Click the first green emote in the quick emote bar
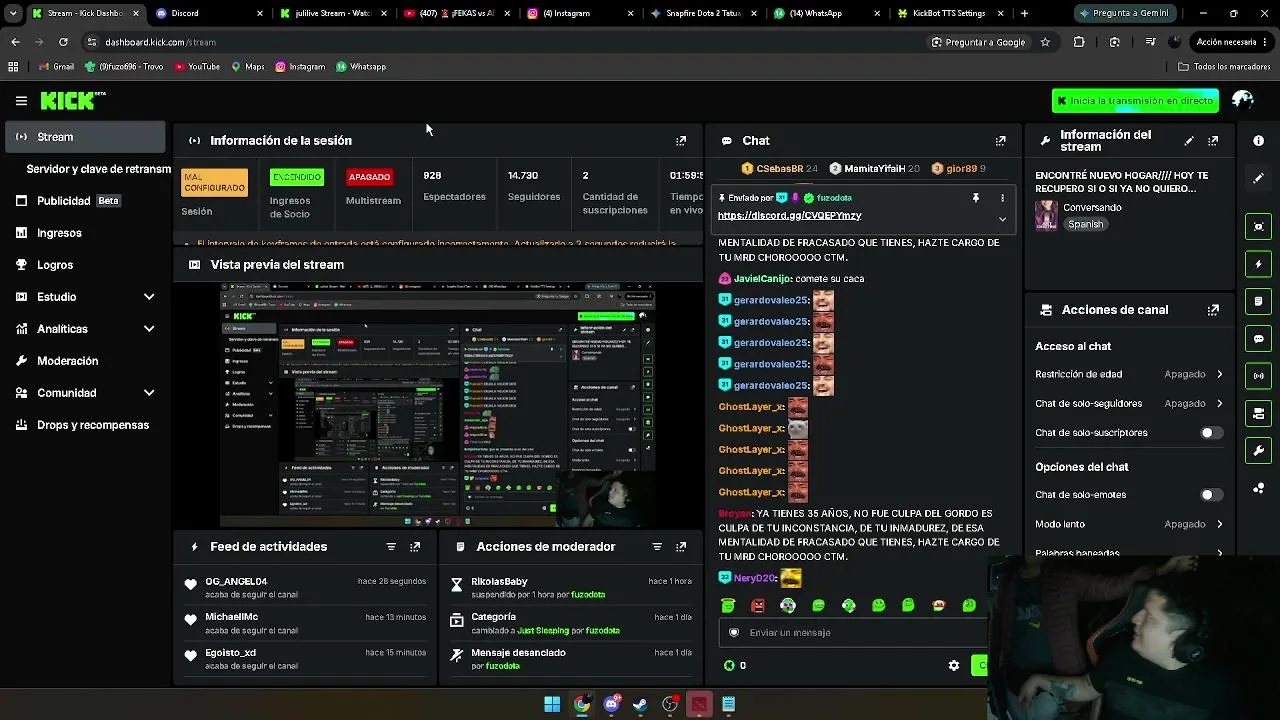 (728, 605)
